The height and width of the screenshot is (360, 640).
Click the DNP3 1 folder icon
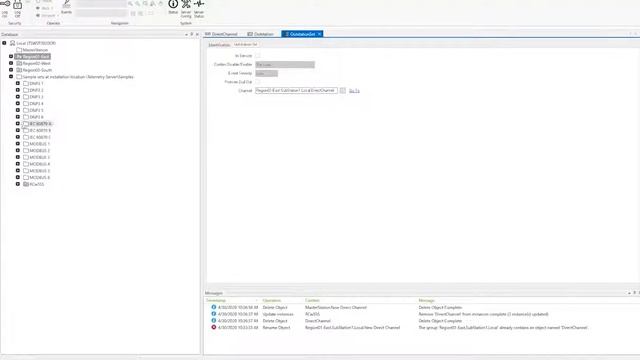tap(26, 83)
